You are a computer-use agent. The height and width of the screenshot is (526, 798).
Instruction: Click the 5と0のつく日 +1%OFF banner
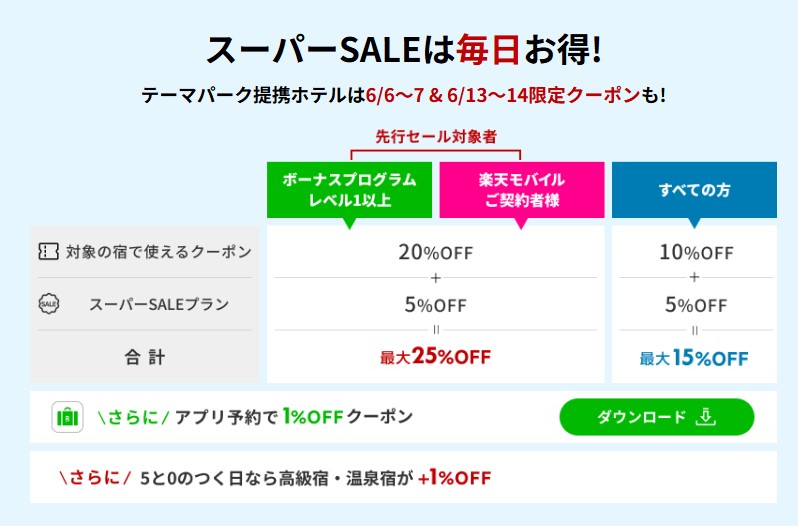tap(403, 477)
